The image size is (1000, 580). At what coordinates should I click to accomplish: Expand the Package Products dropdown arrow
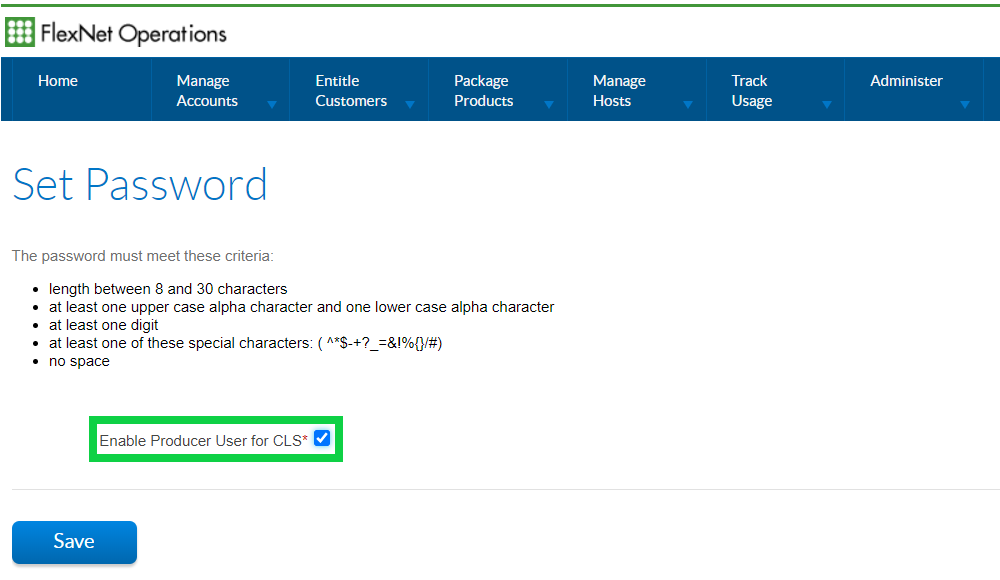[548, 105]
